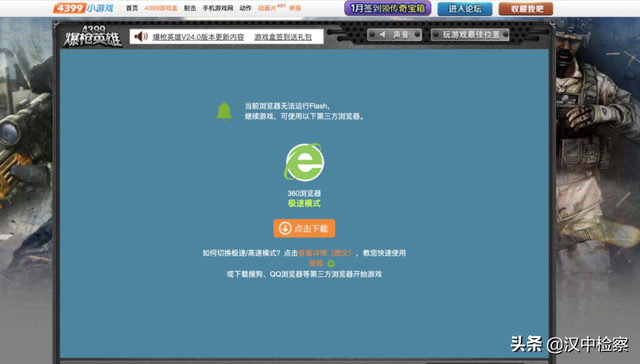
Task: Open 动画片 navigation link
Action: (x=267, y=8)
